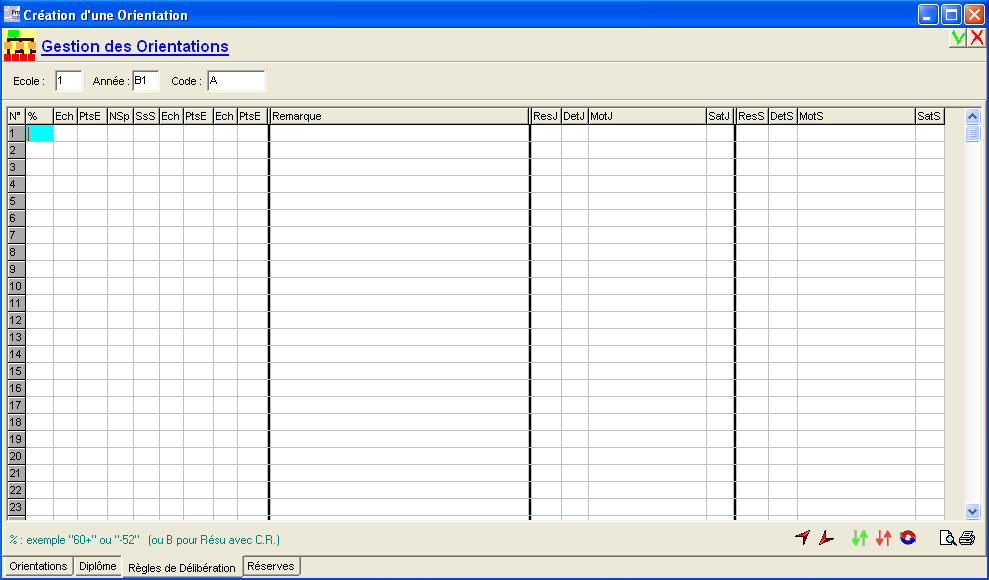Click the N° column header
The image size is (989, 580).
[x=16, y=116]
